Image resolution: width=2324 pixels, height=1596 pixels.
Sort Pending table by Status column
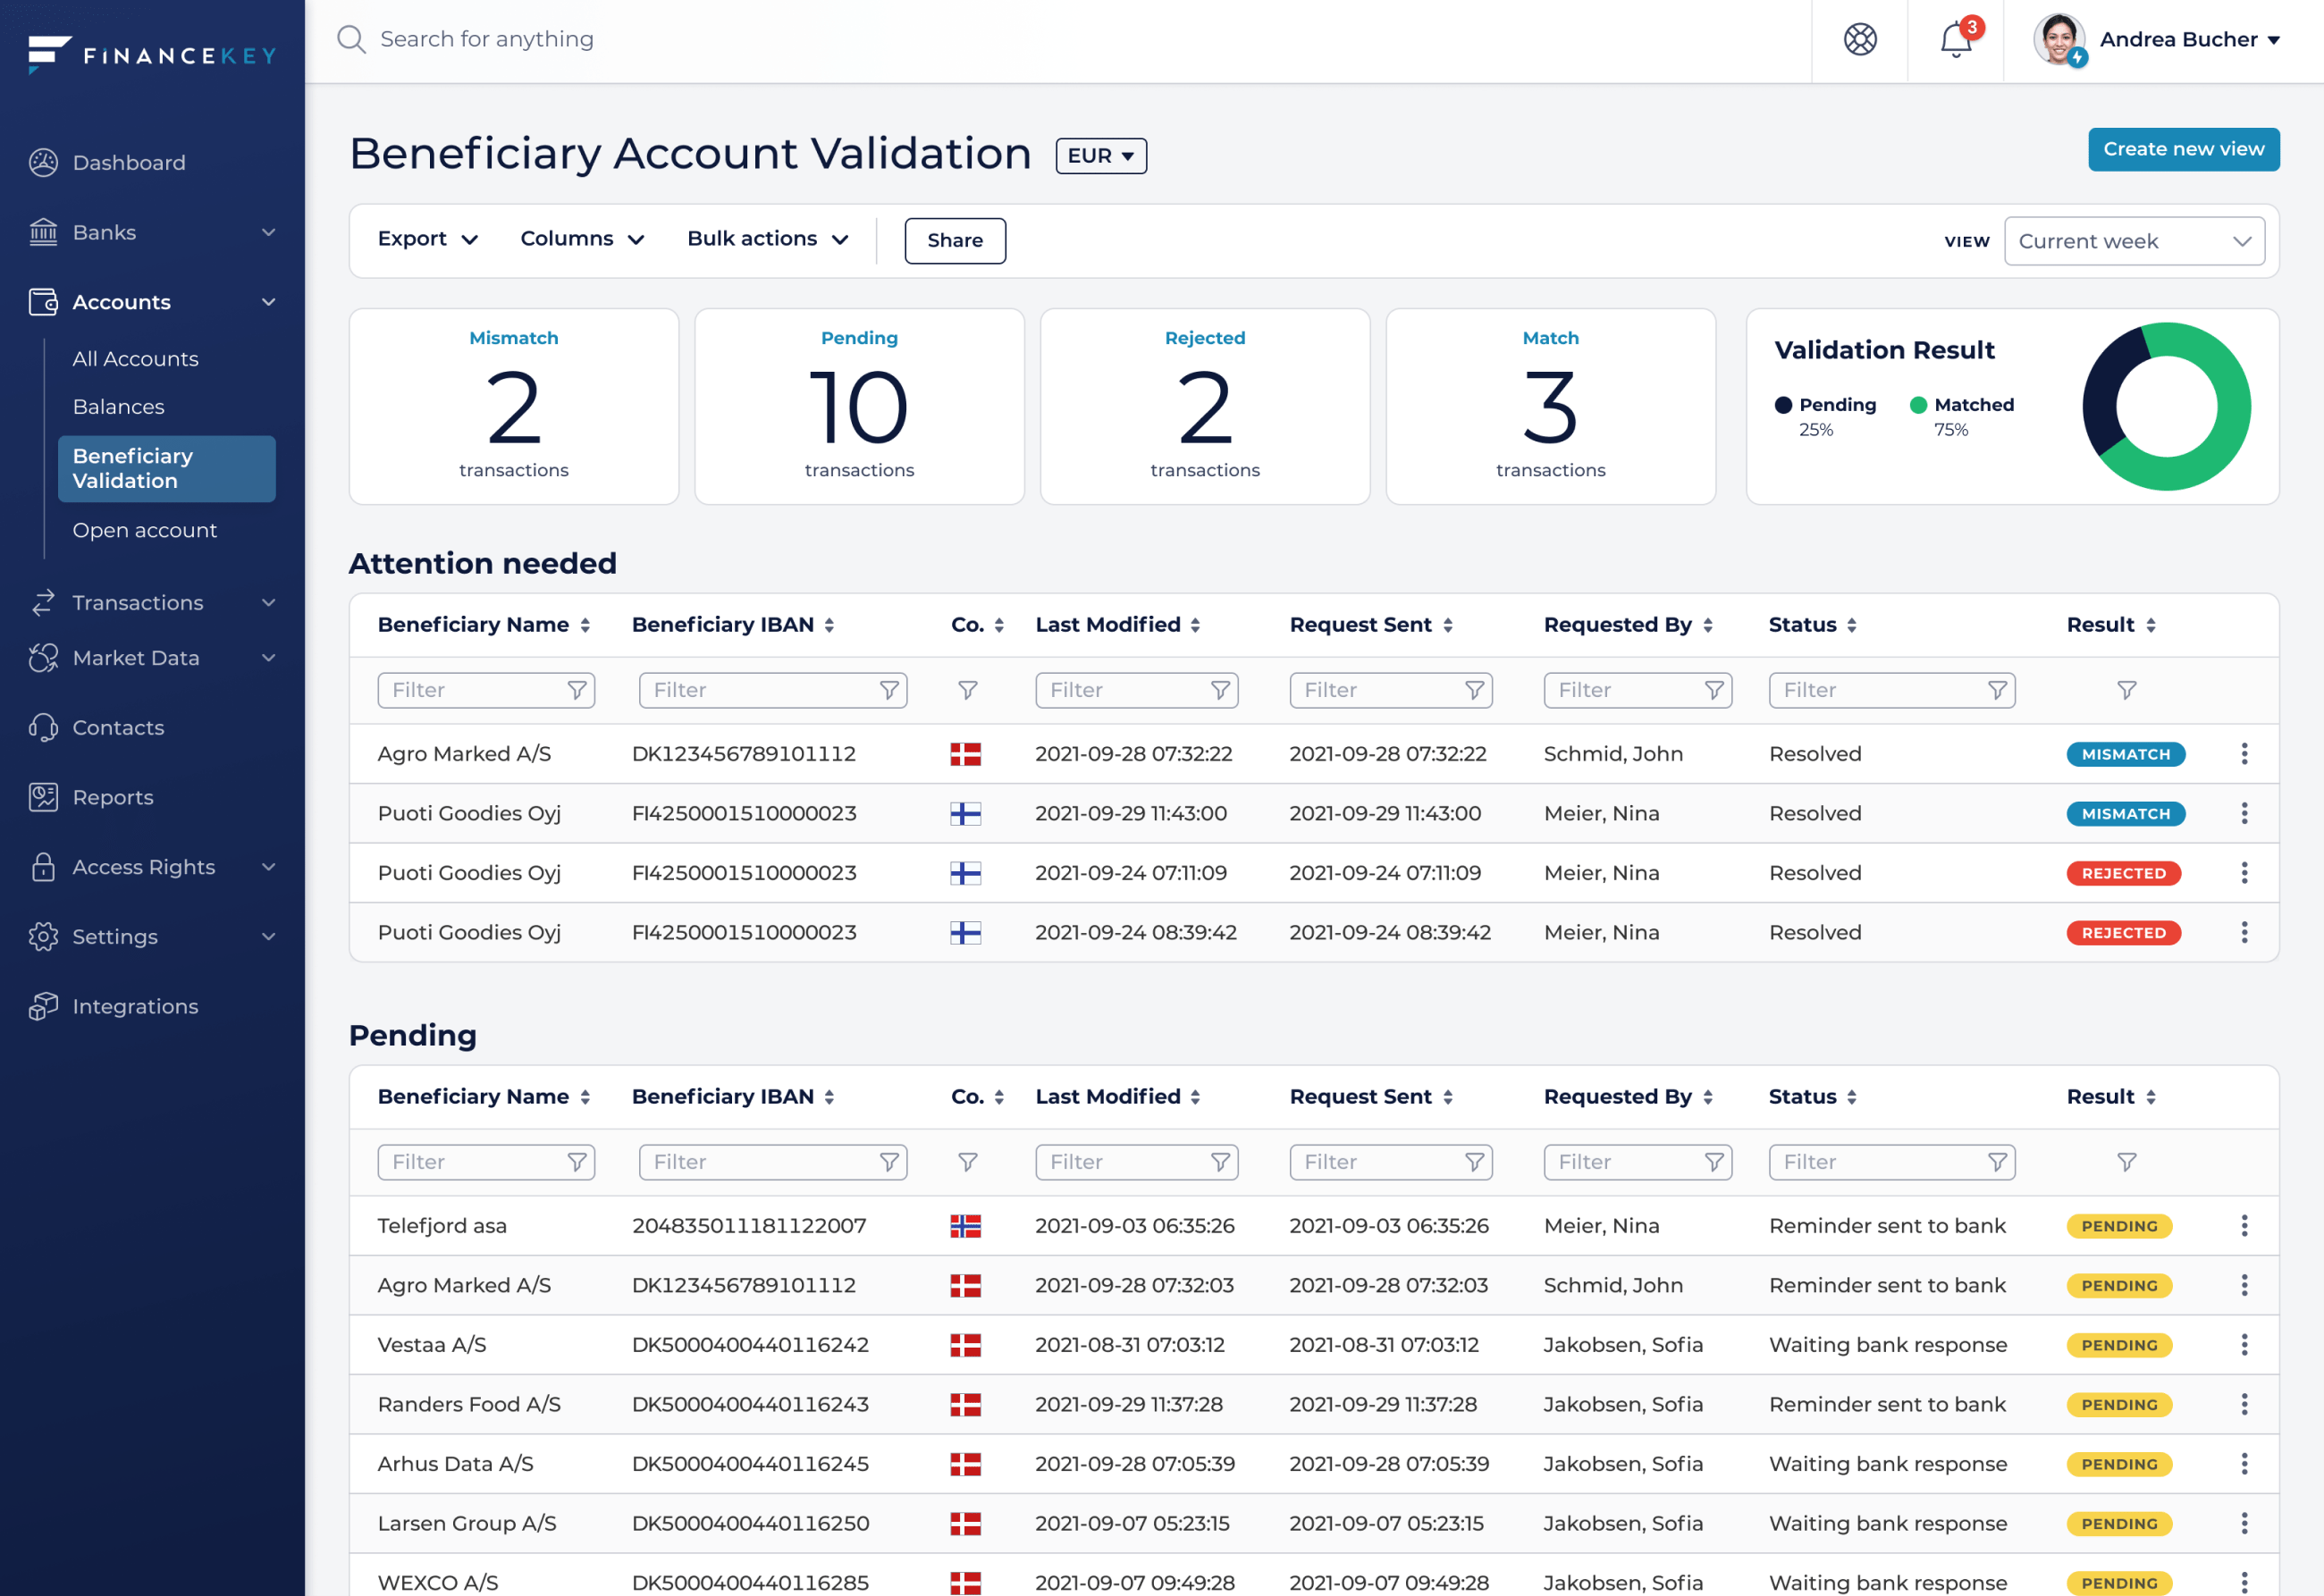[1851, 1097]
